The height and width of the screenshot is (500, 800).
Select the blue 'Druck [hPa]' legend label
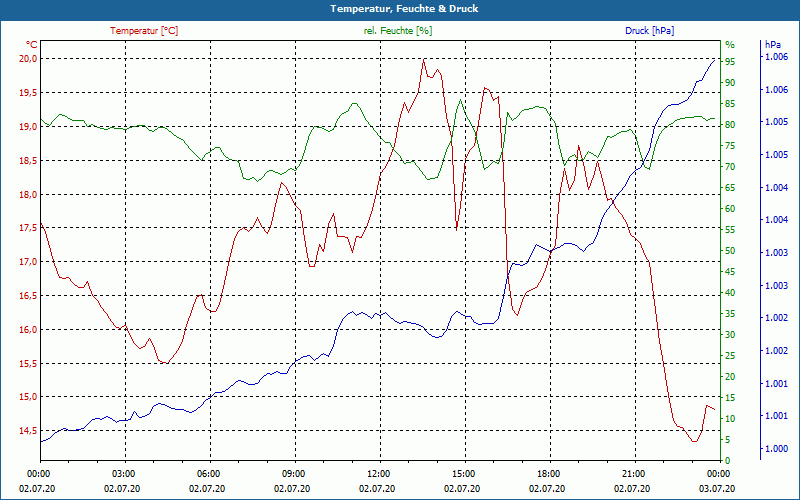649,31
